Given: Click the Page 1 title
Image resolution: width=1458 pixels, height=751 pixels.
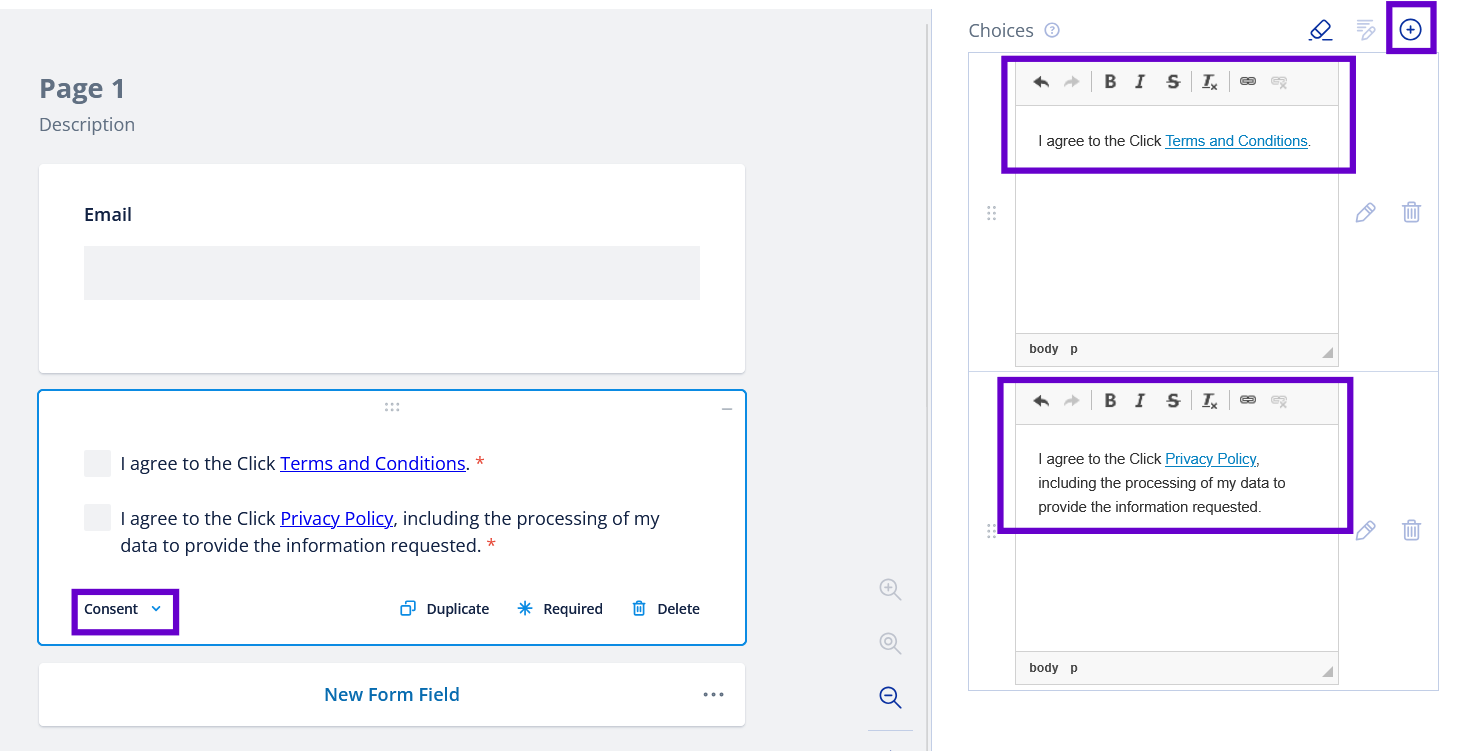Looking at the screenshot, I should click(82, 89).
